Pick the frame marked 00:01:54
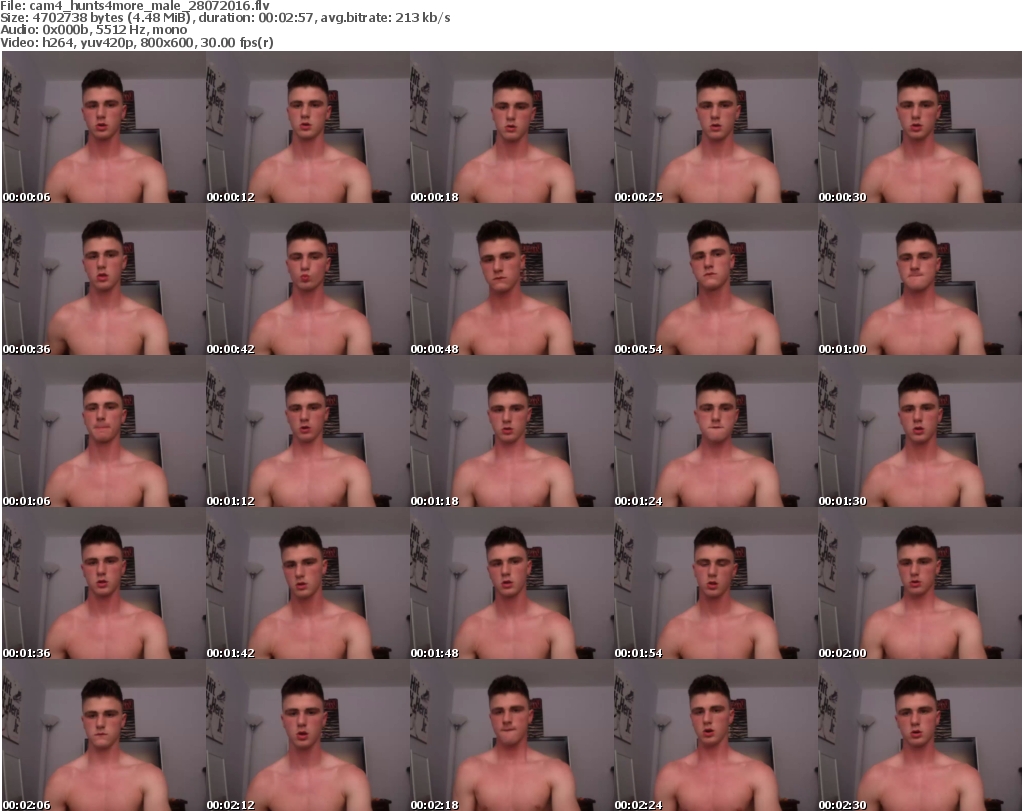1024x811 pixels. (716, 584)
